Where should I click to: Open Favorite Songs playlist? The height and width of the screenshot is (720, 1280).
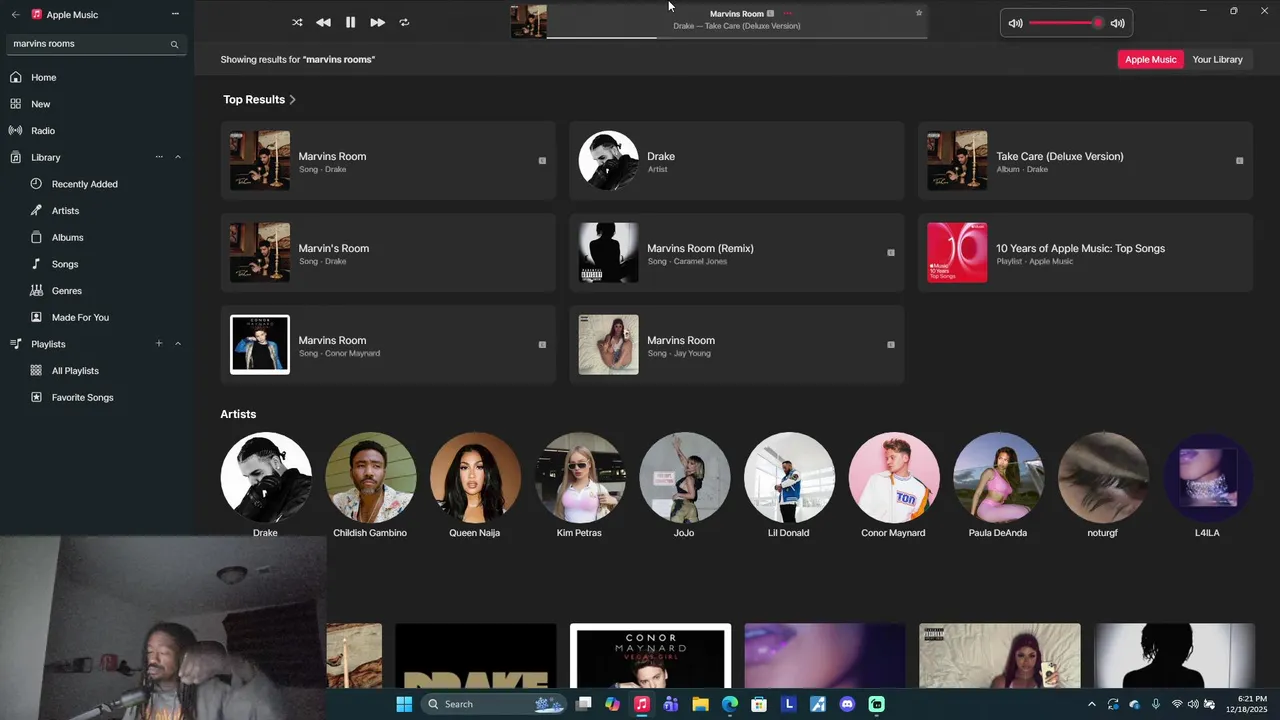tap(82, 398)
